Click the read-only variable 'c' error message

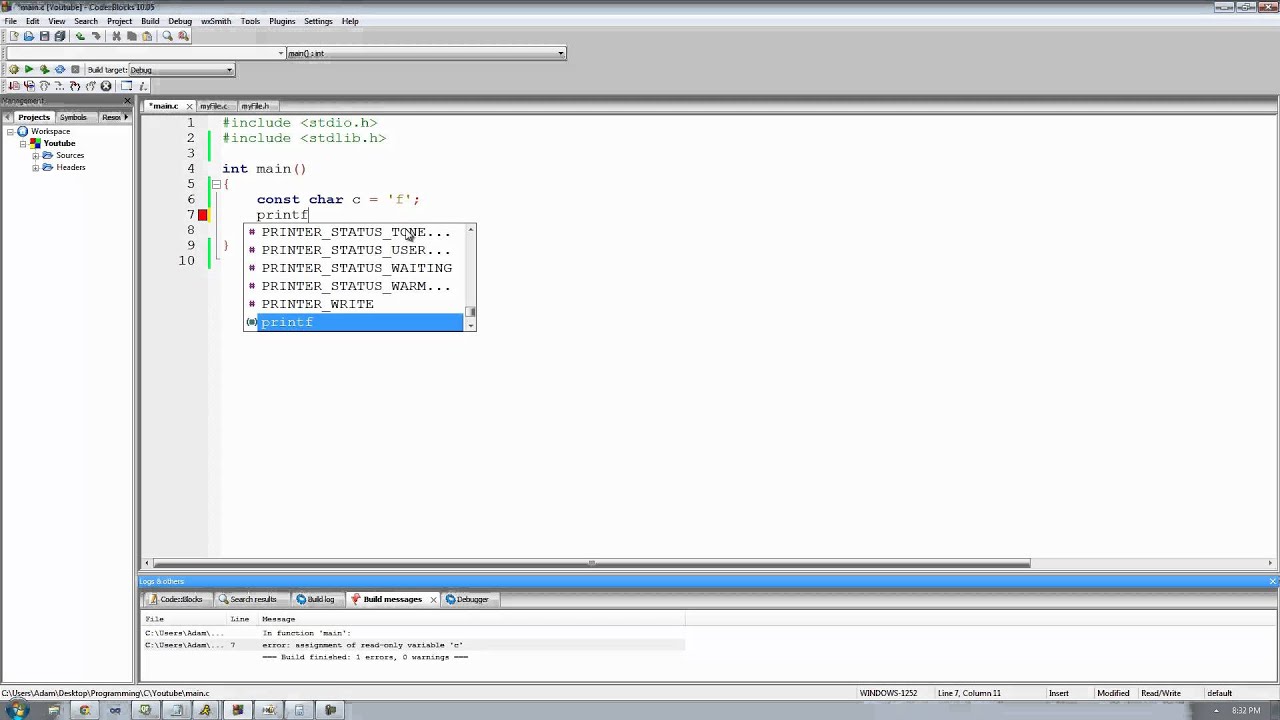point(362,645)
